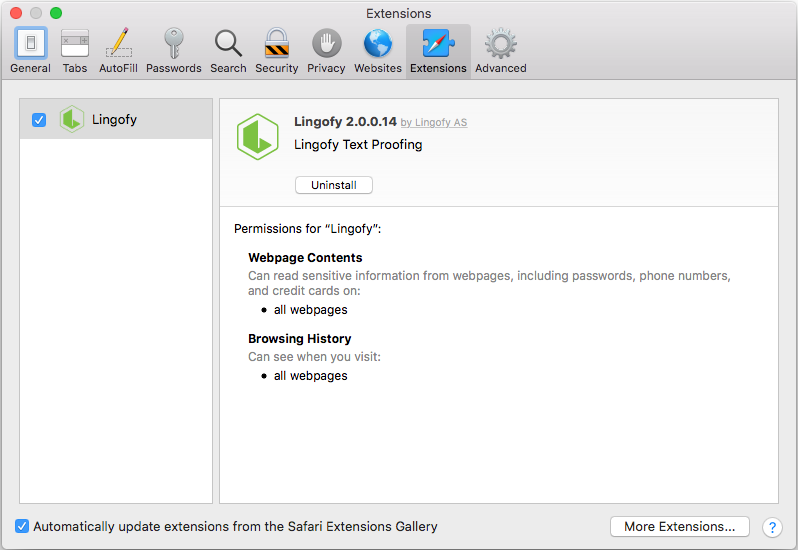Open the Security preferences pane

[276, 51]
